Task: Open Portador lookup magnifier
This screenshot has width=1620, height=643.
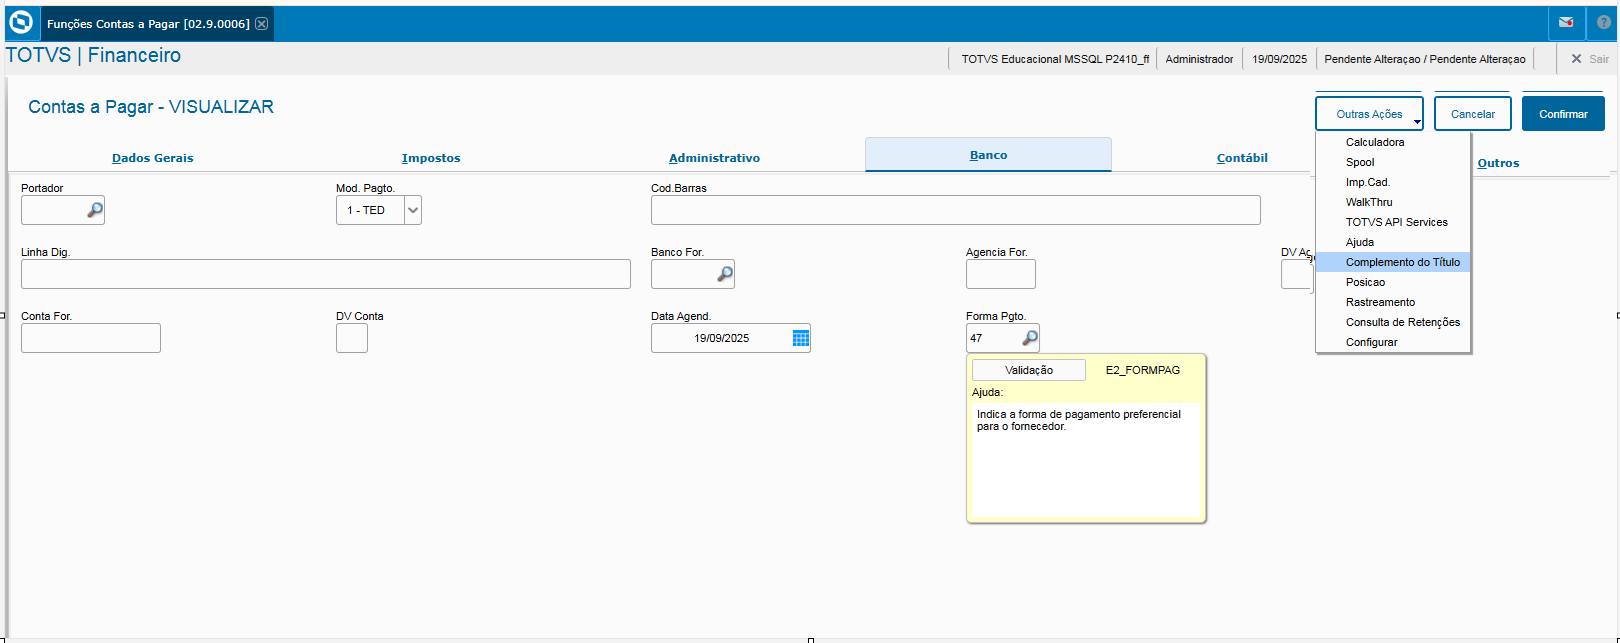Action: [94, 210]
